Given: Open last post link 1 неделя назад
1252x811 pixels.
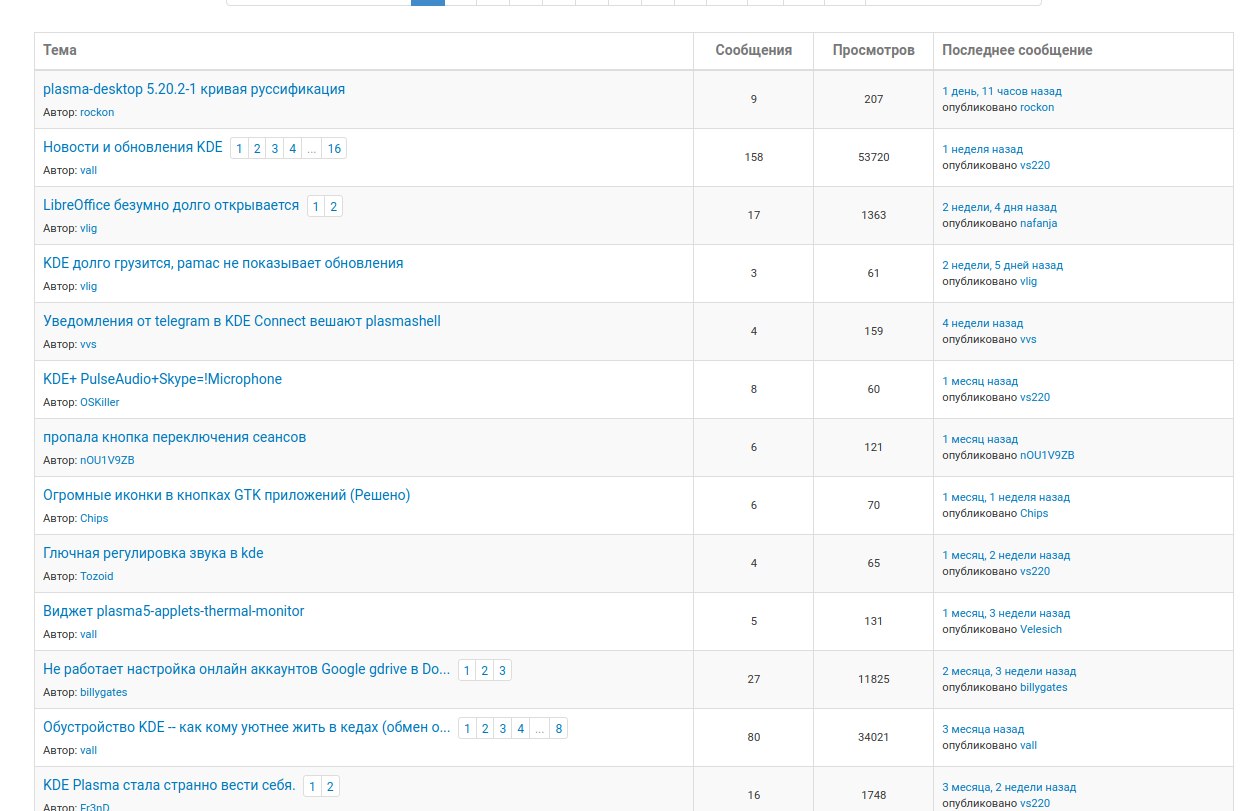Looking at the screenshot, I should point(982,149).
